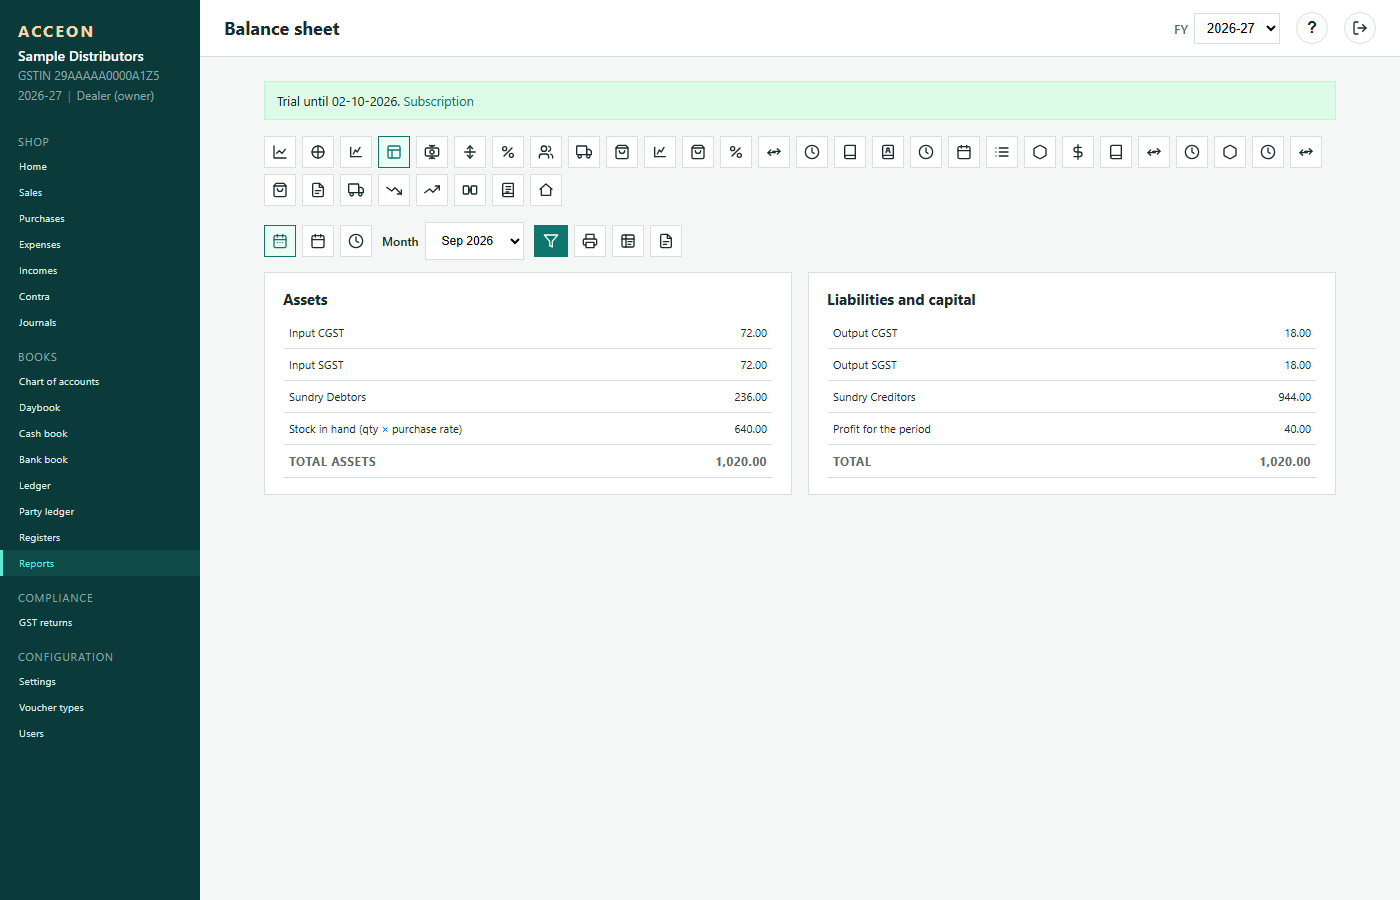
Task: Print the balance sheet via printer icon
Action: 590,241
